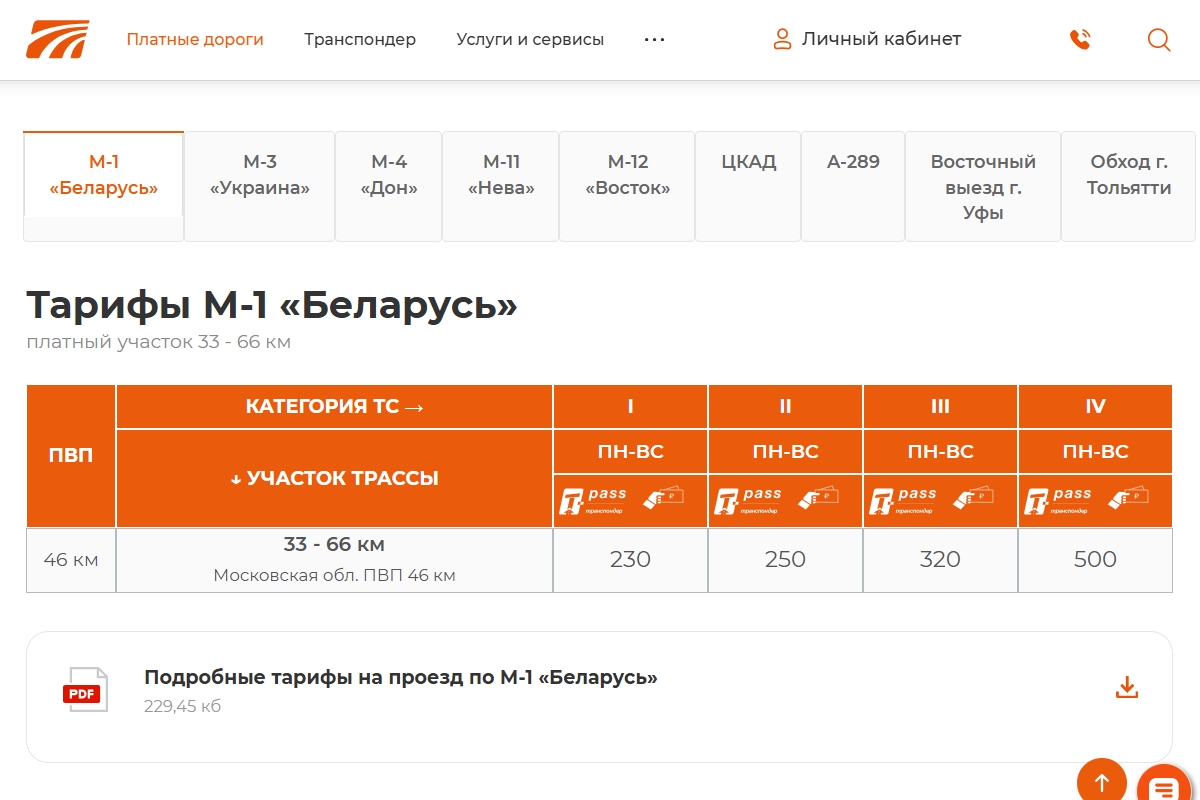
Task: Click the category IV header cell
Action: pos(1095,407)
